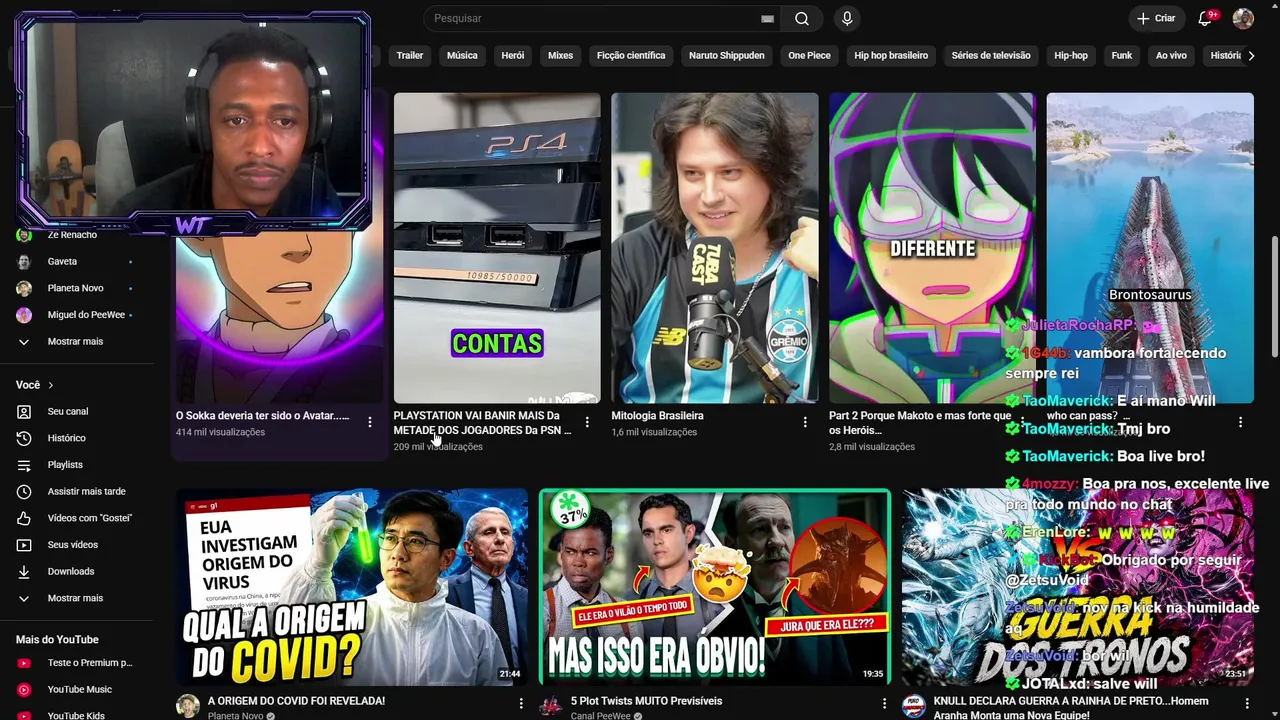Image resolution: width=1280 pixels, height=720 pixels.
Task: Filter by the Funk chip
Action: tap(1122, 56)
